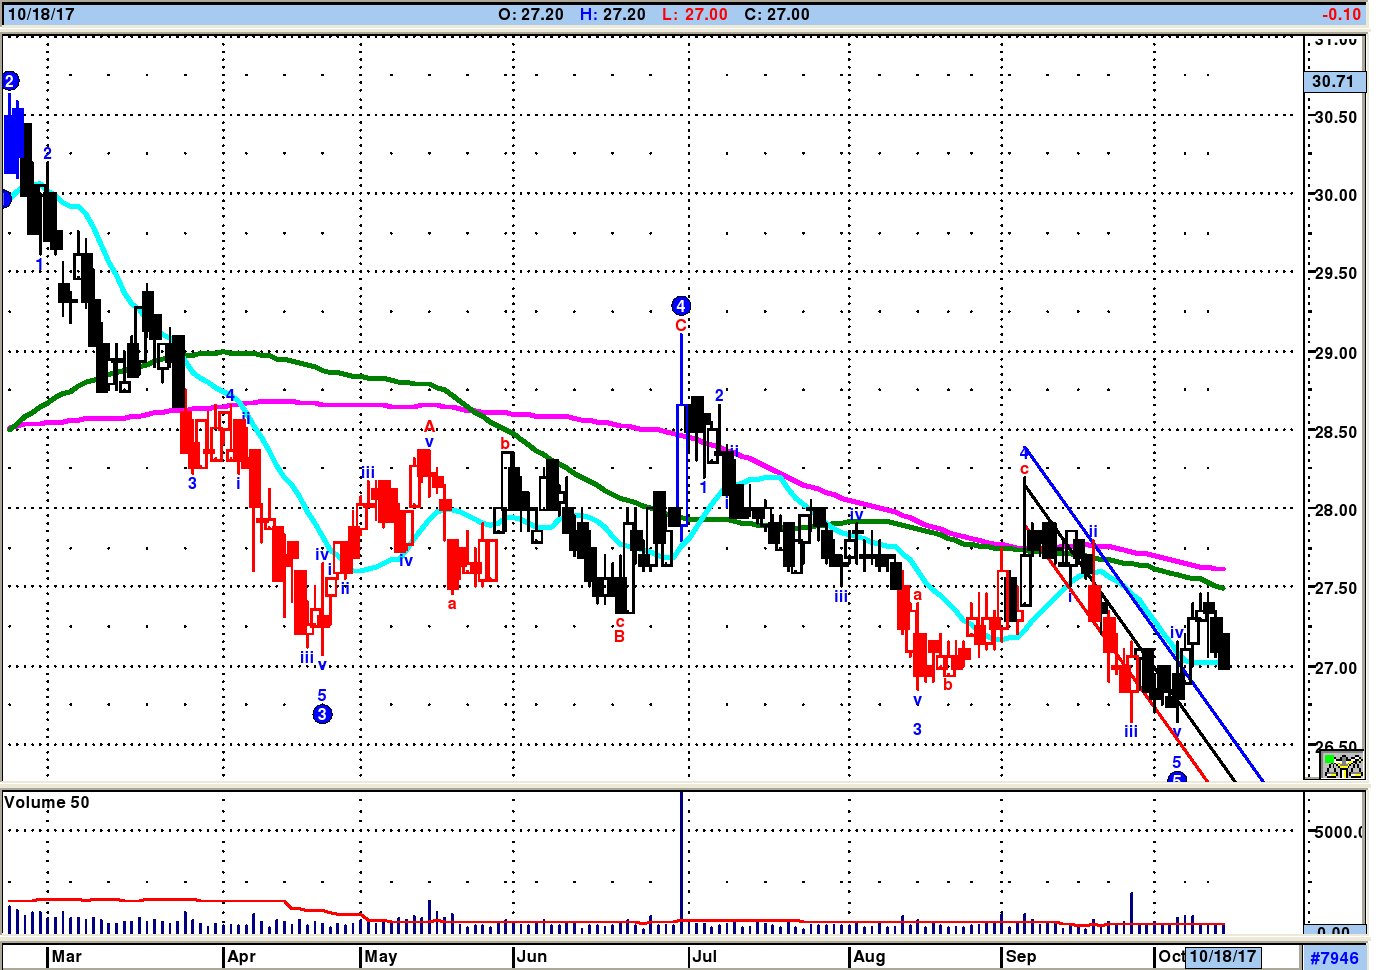Click the circled 2 wave label
Screen dimensions: 1400x970
(x=10, y=81)
